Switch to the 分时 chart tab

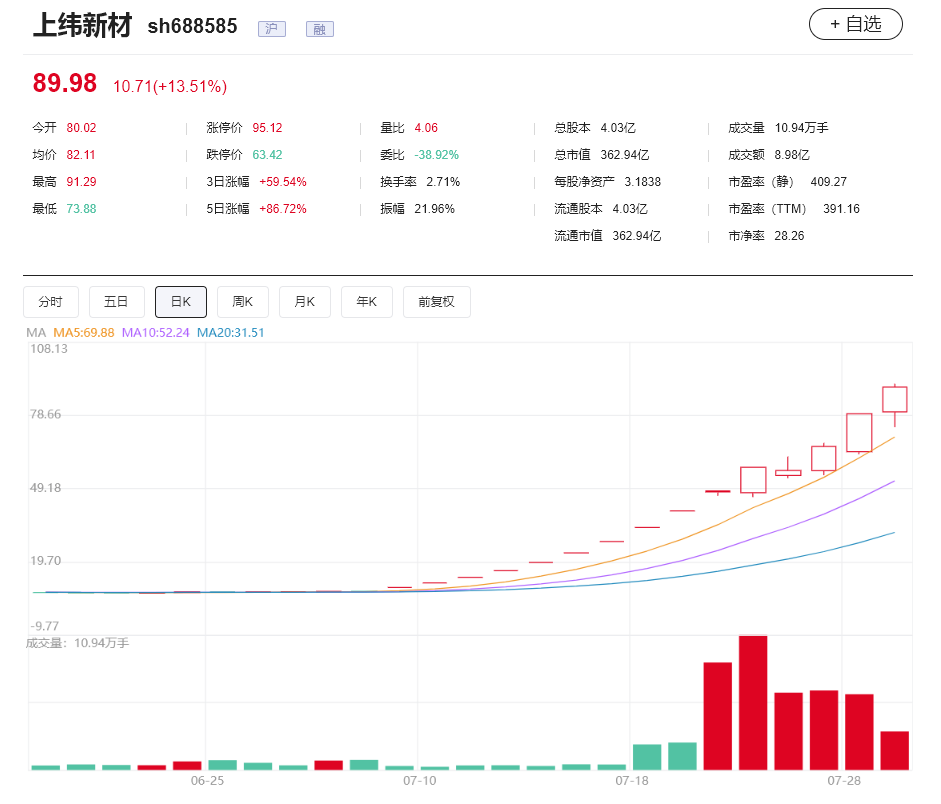click(51, 302)
